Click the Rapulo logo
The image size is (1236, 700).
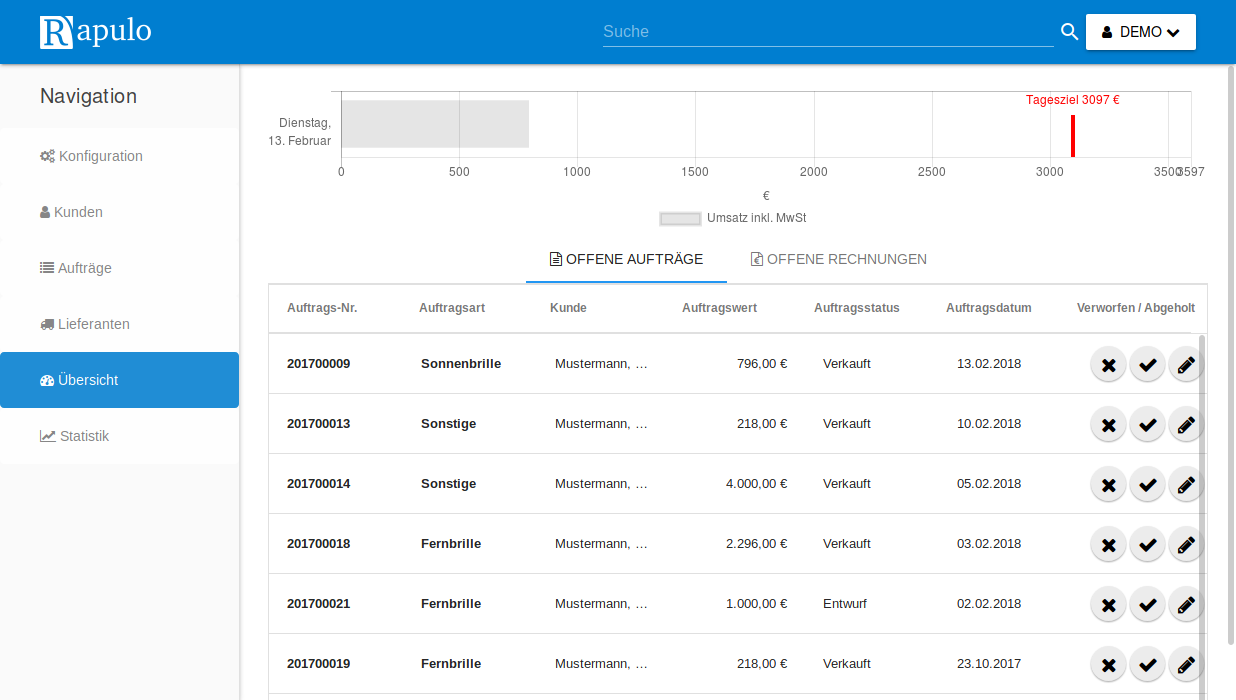pyautogui.click(x=96, y=32)
